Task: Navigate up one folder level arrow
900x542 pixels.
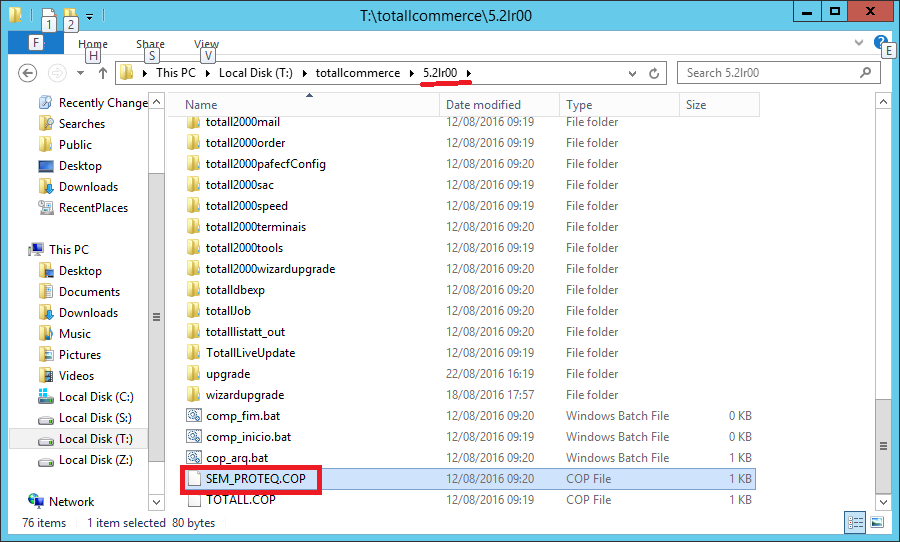Action: pos(103,73)
